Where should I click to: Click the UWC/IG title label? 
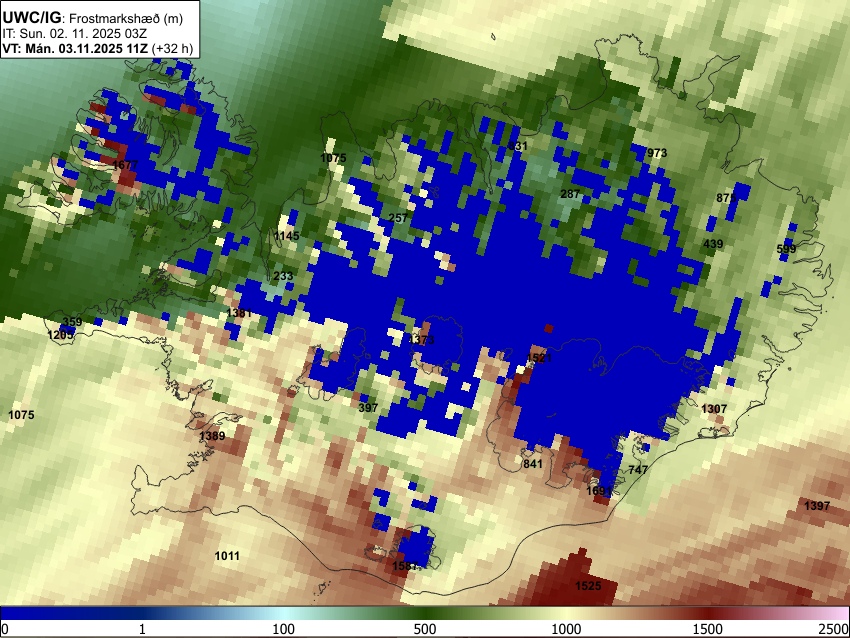32,18
